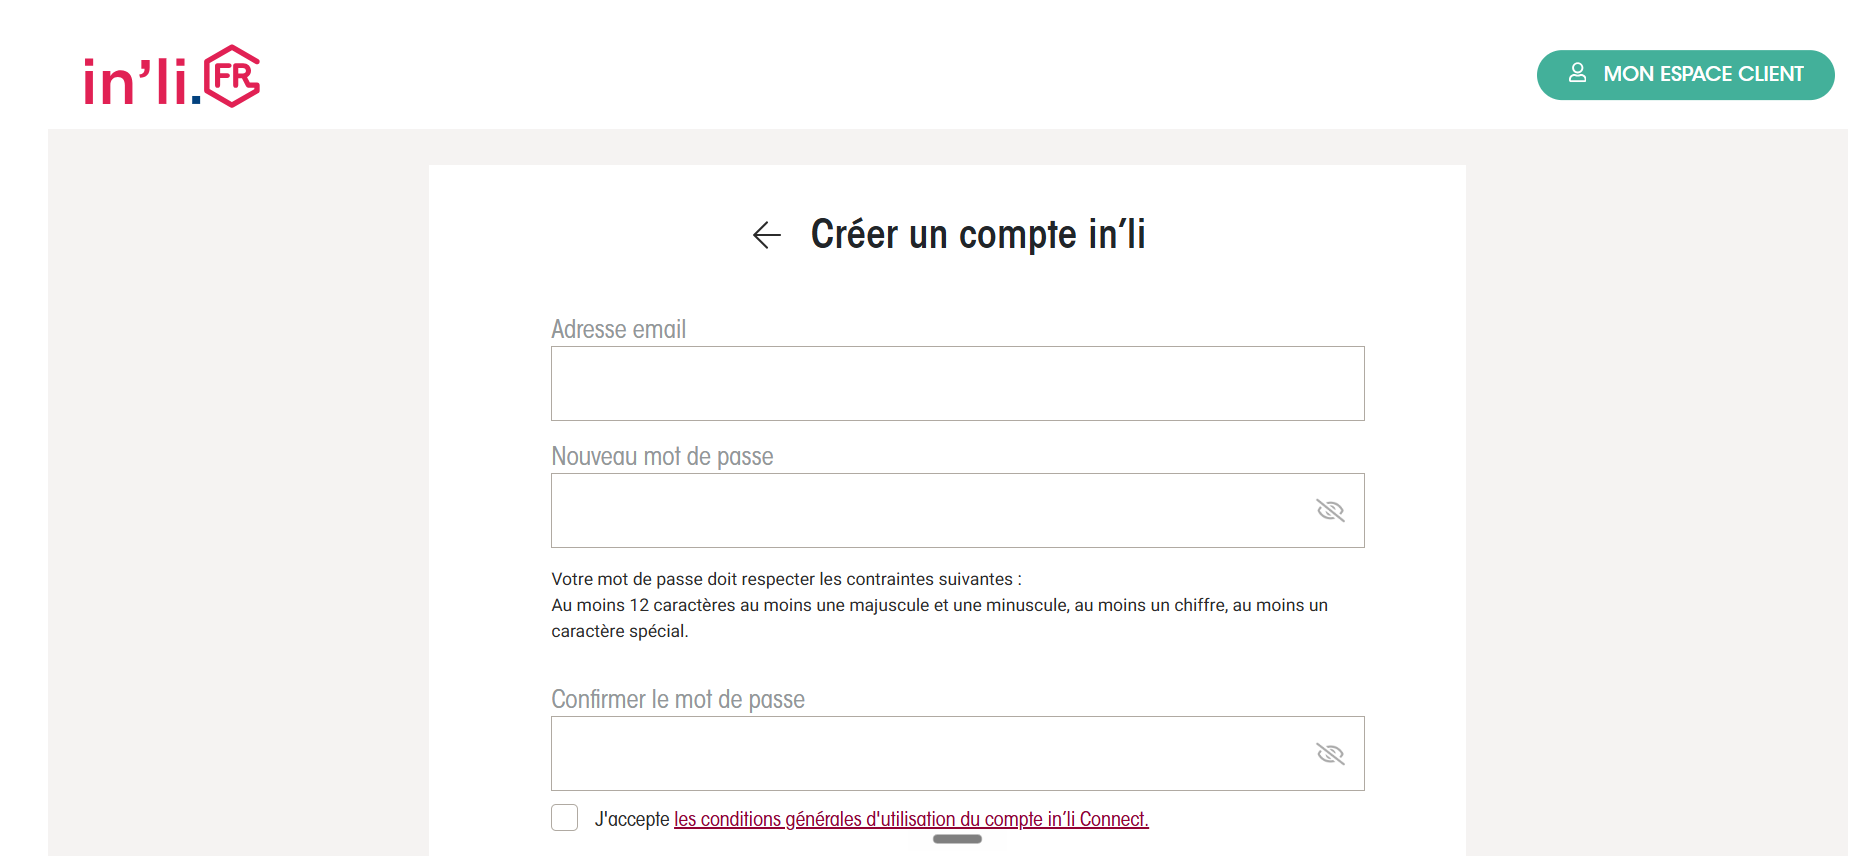The image size is (1874, 856).
Task: Focus the Adresse email input field
Action: click(x=957, y=383)
